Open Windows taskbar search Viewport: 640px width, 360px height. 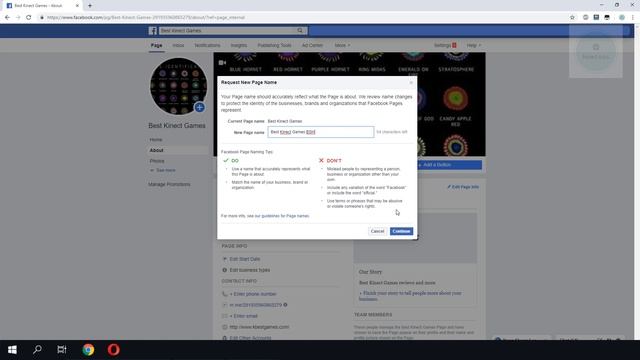(x=37, y=350)
